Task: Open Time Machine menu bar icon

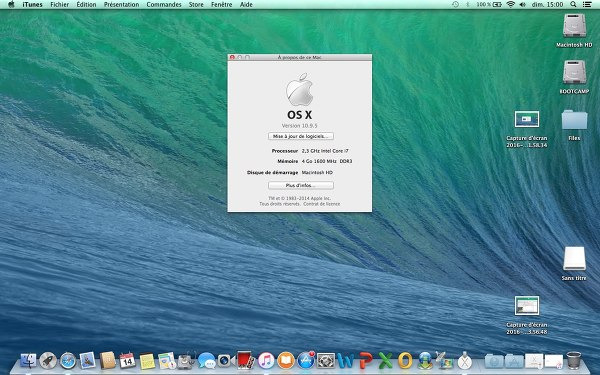Action: click(455, 5)
